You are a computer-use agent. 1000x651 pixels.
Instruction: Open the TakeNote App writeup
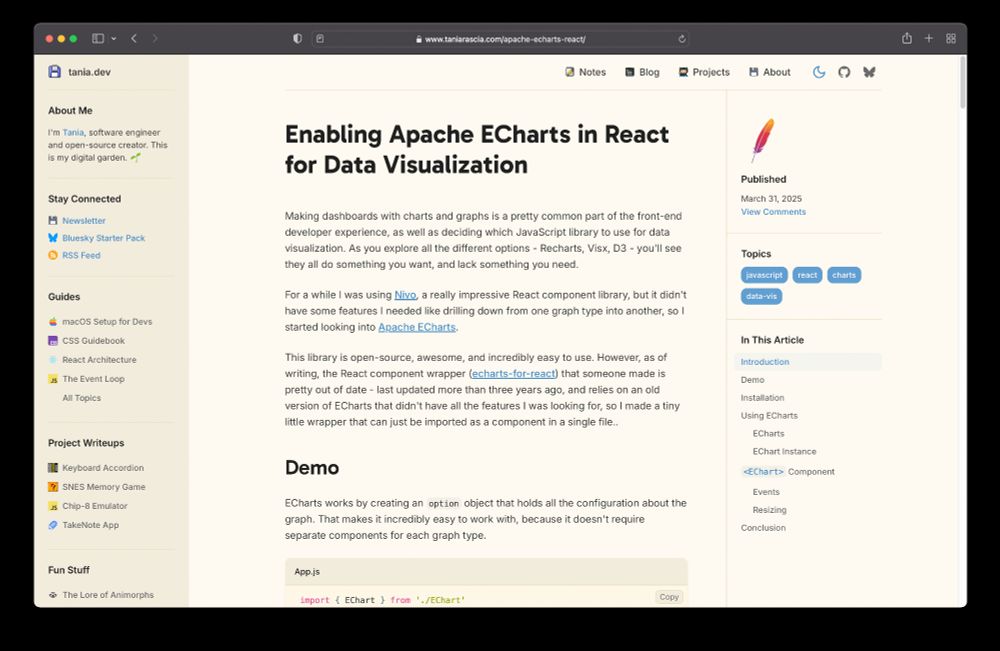point(91,525)
